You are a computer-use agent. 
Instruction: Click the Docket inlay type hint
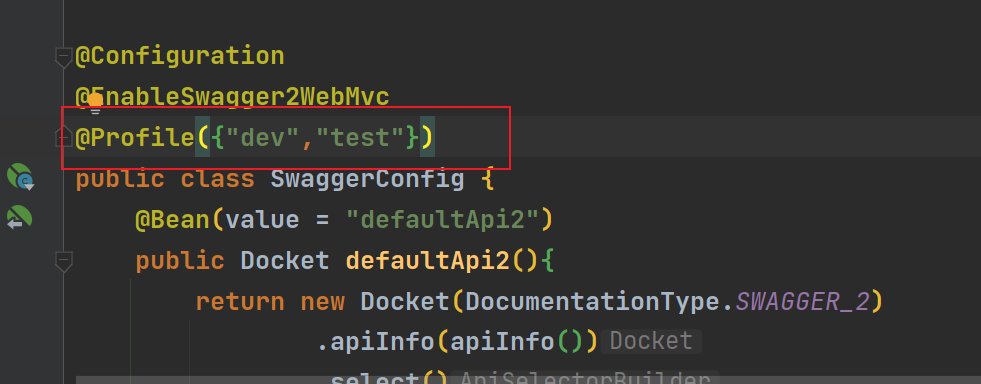[651, 341]
